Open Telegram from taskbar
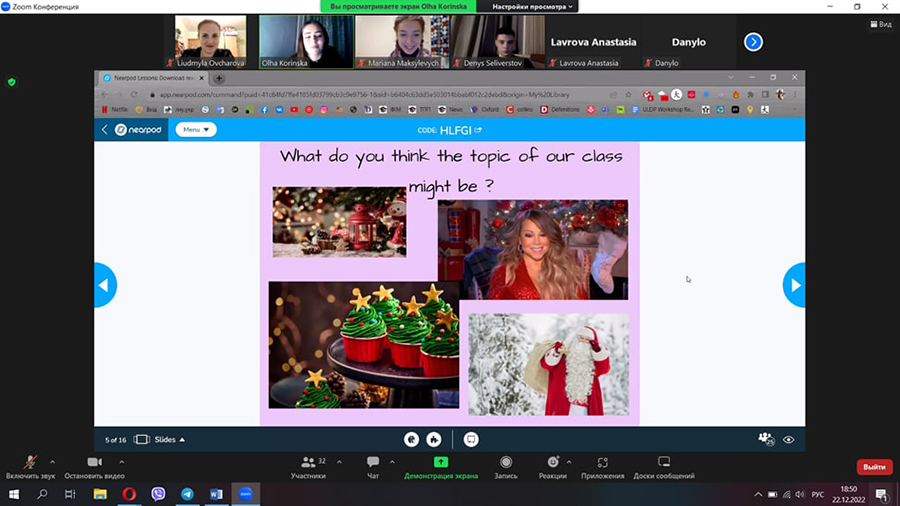Screen dimensions: 900x506 [x=187, y=494]
